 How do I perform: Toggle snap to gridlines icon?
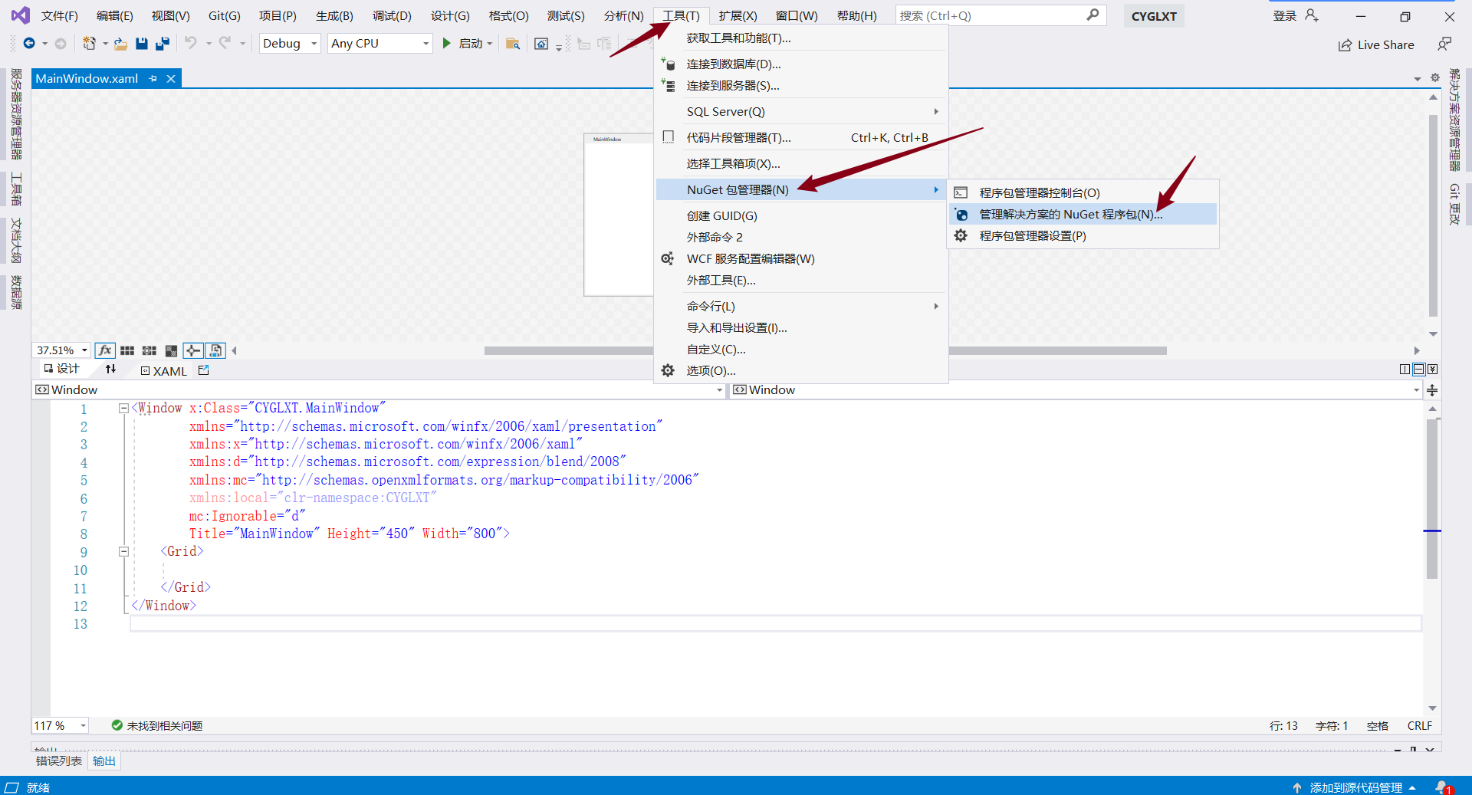(x=149, y=350)
